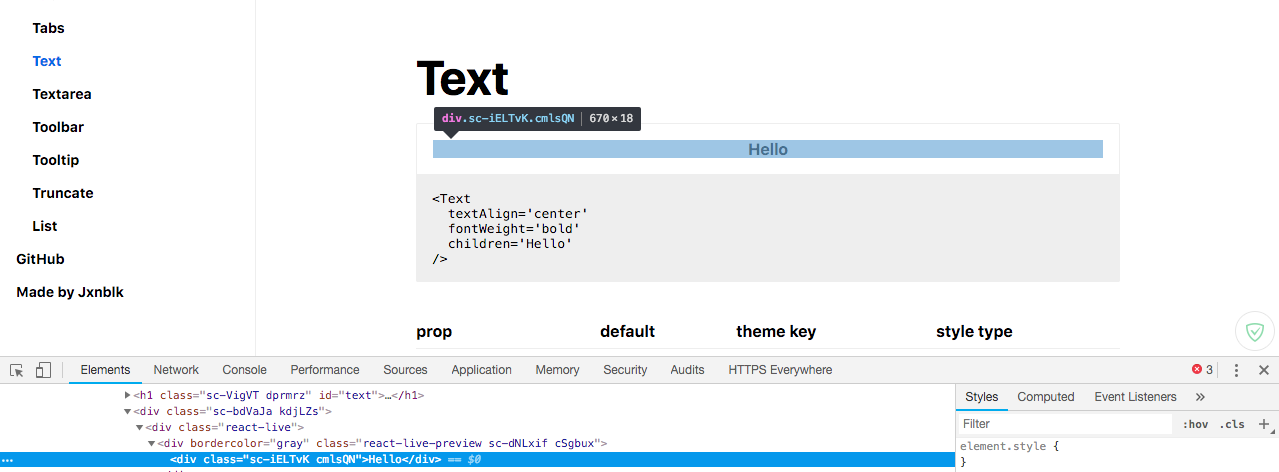Select the highlighted Hello div DOM row

pos(478,460)
